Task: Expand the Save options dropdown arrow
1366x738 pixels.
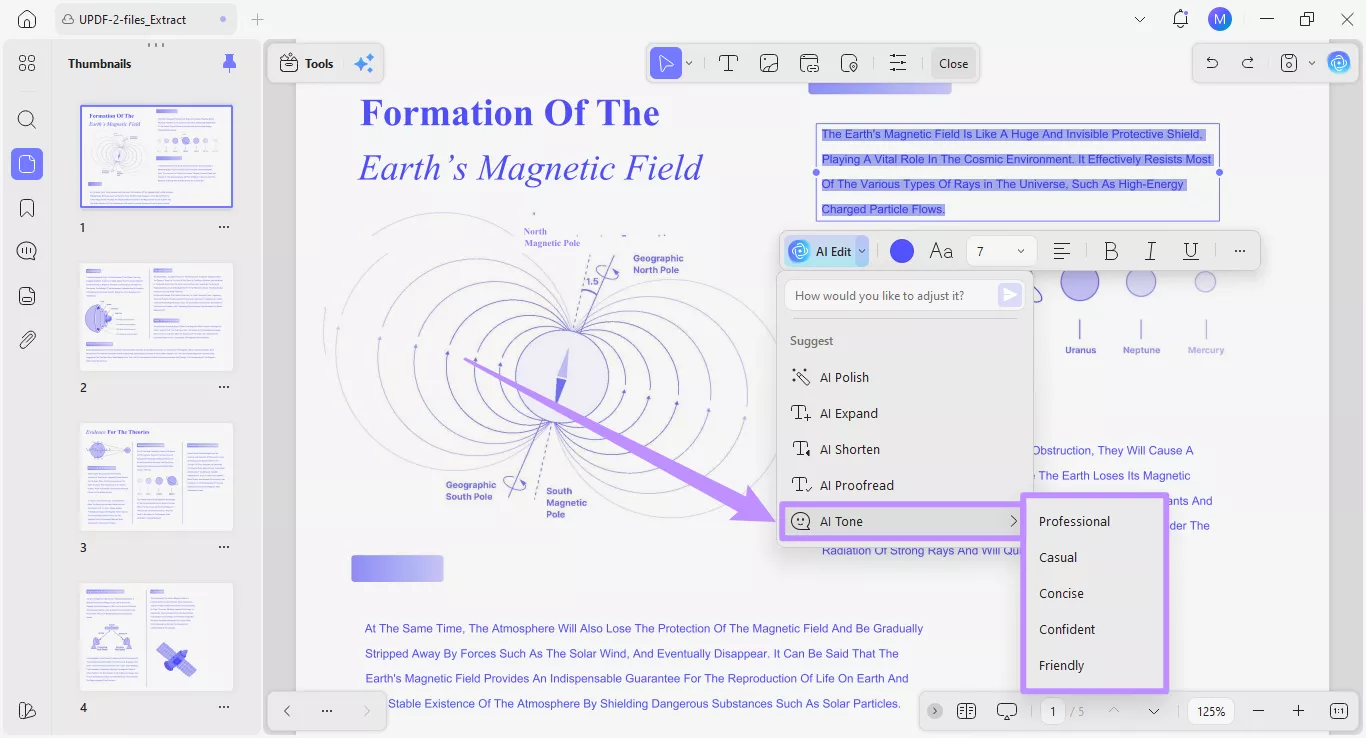Action: 1312,63
